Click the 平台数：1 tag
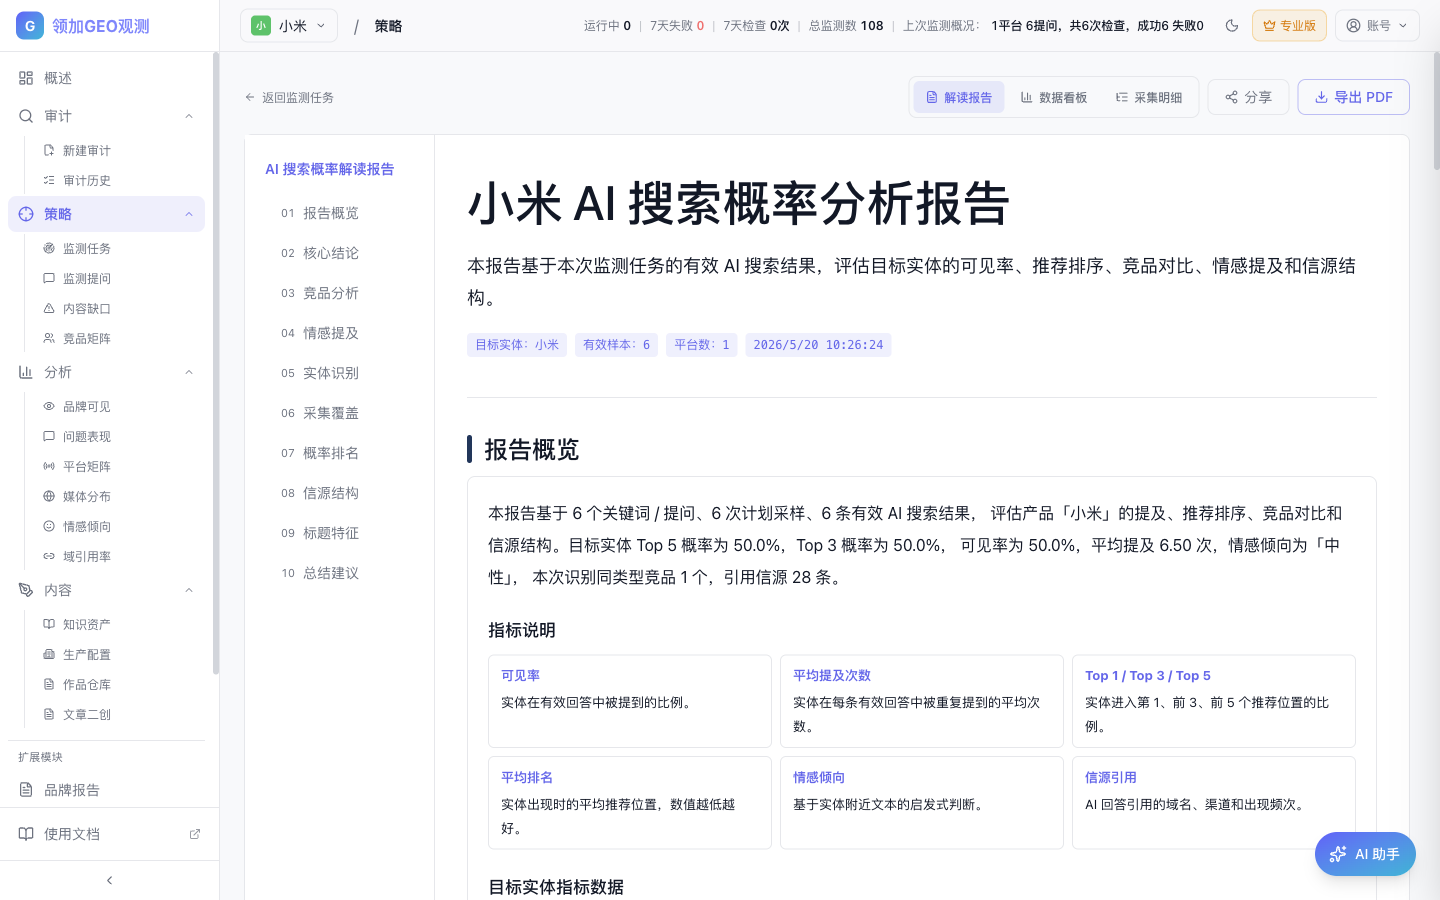Viewport: 1440px width, 900px height. [702, 345]
